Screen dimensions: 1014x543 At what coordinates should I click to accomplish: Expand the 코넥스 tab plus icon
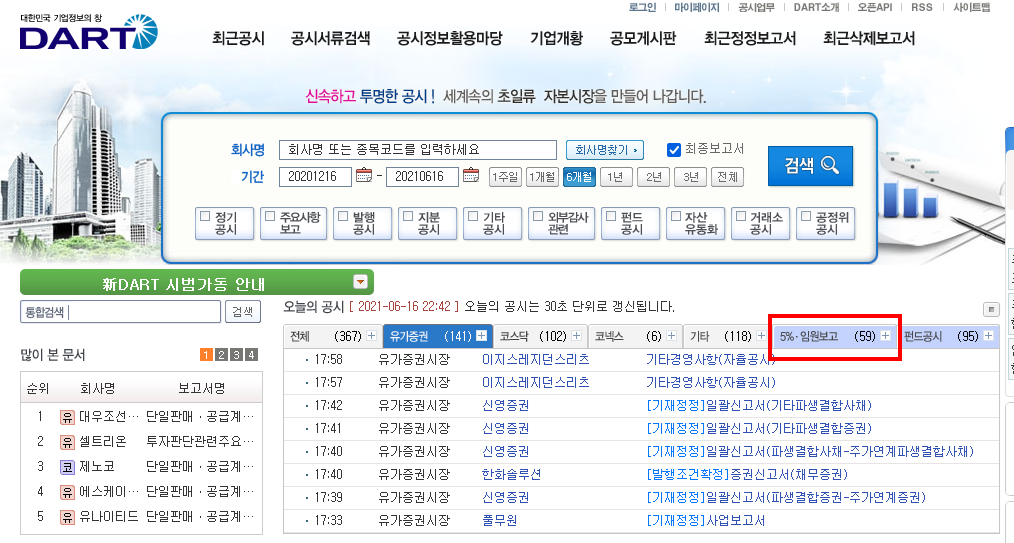click(x=671, y=335)
